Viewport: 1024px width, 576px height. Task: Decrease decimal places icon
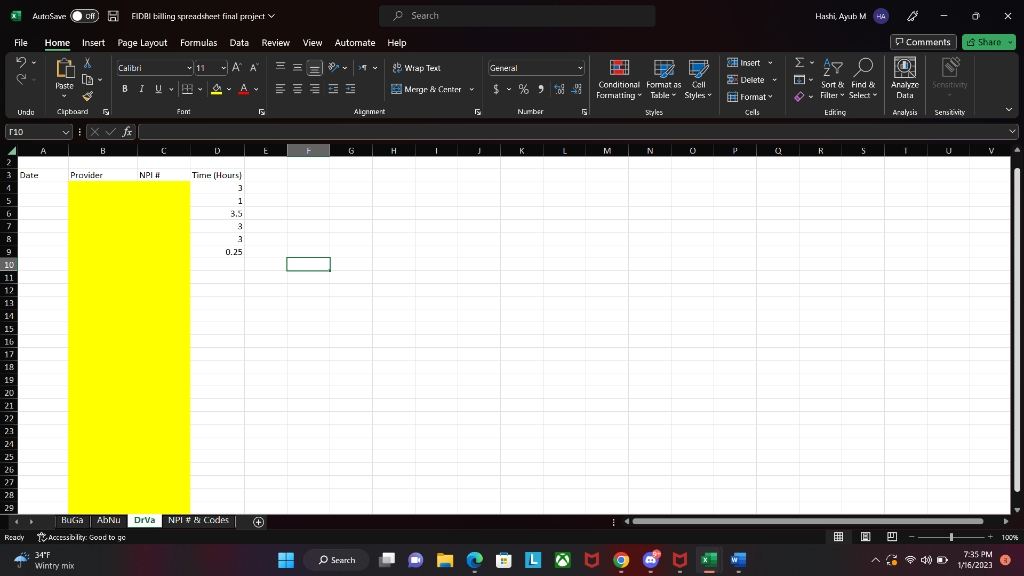pyautogui.click(x=577, y=89)
